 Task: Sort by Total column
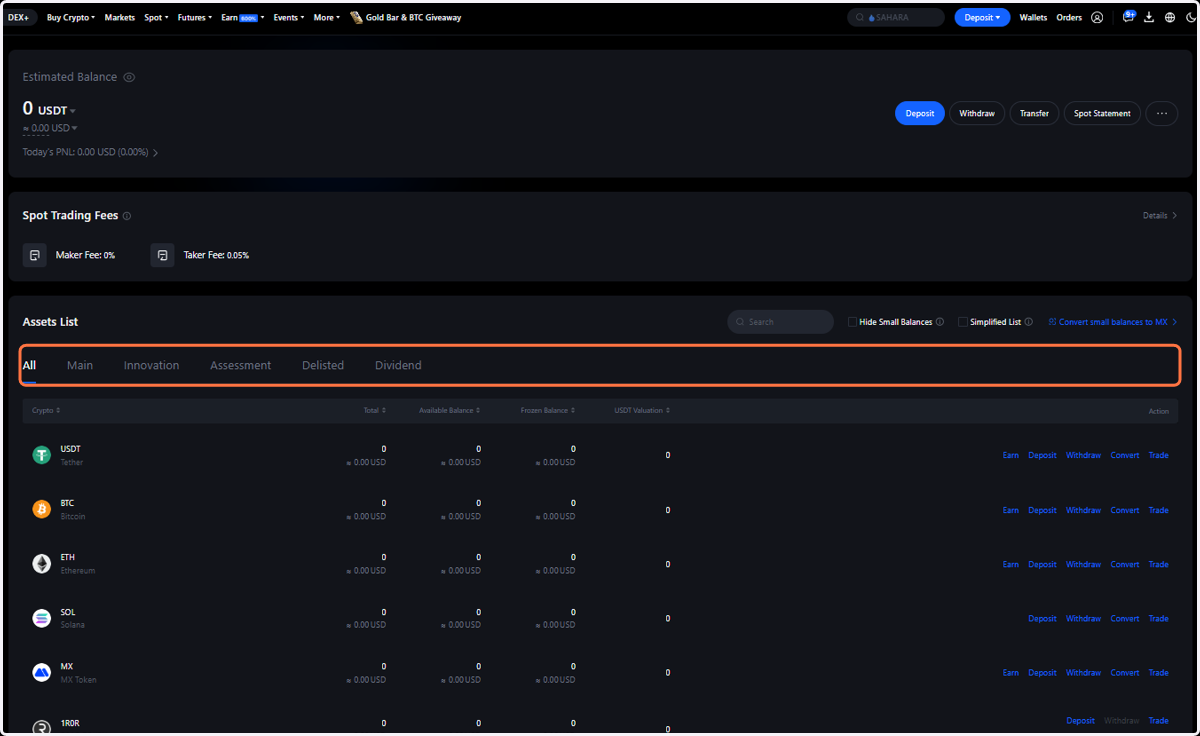coord(375,410)
